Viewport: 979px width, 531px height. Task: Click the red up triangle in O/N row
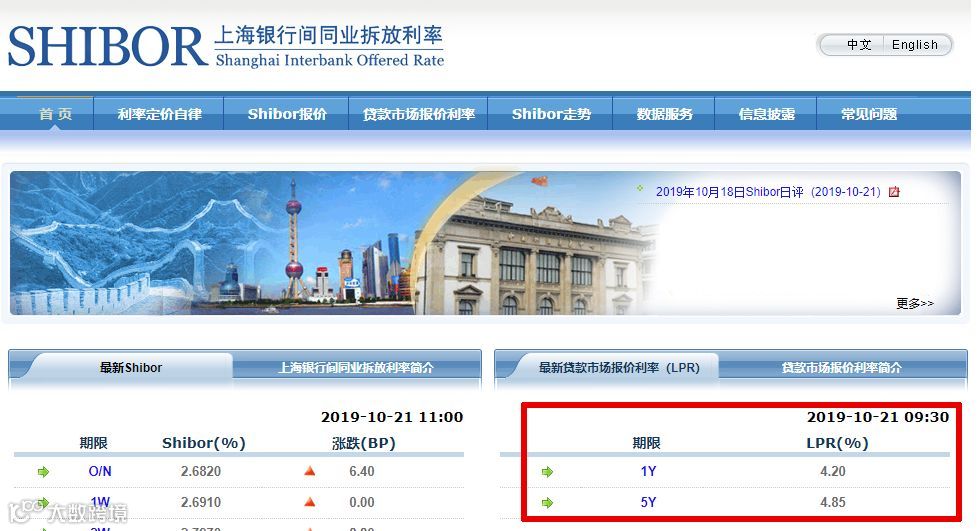[309, 471]
